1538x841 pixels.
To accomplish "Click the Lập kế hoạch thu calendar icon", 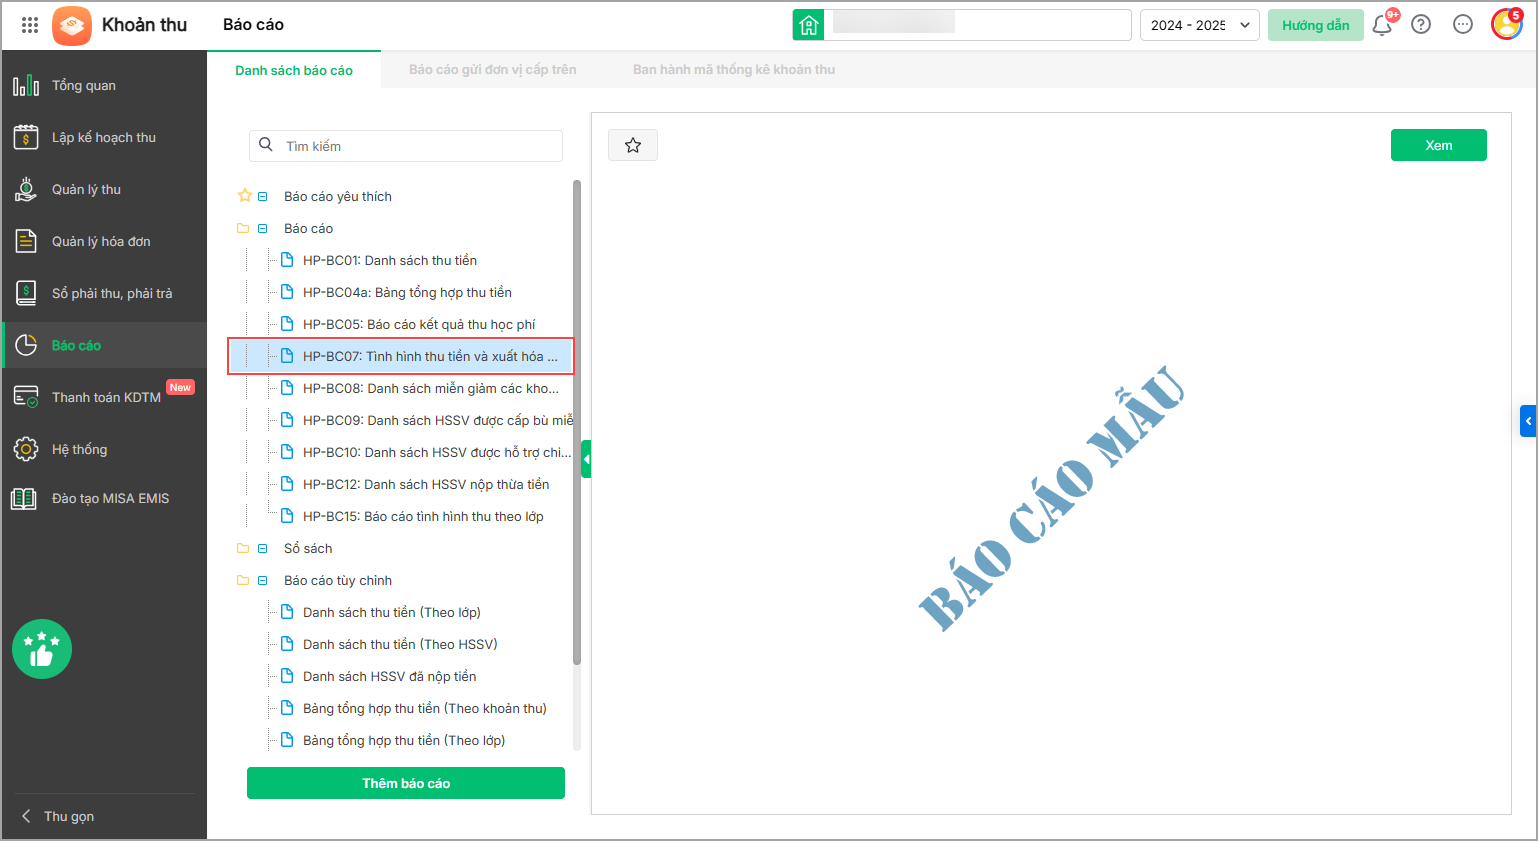I will pos(26,137).
